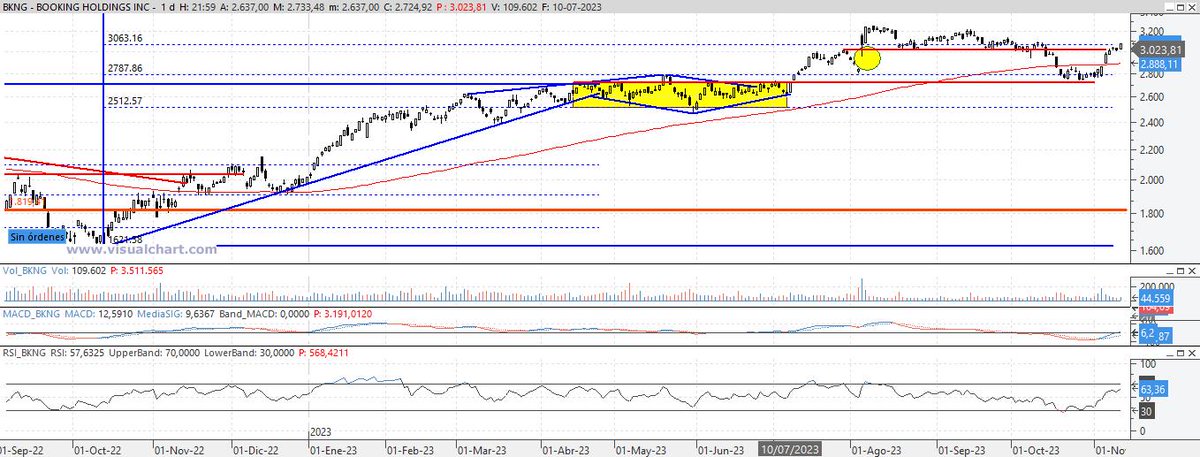Click the RSI lower band tag 30

(x=1148, y=412)
